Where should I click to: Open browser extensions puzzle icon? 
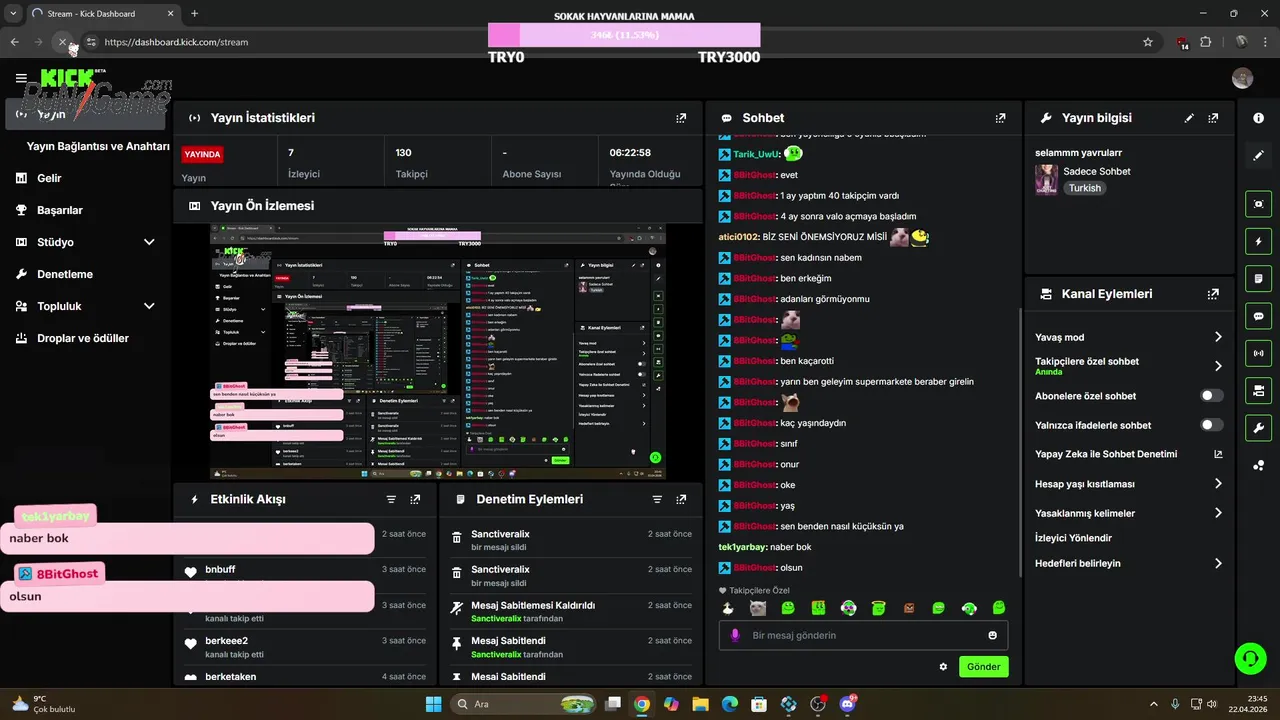[1205, 42]
